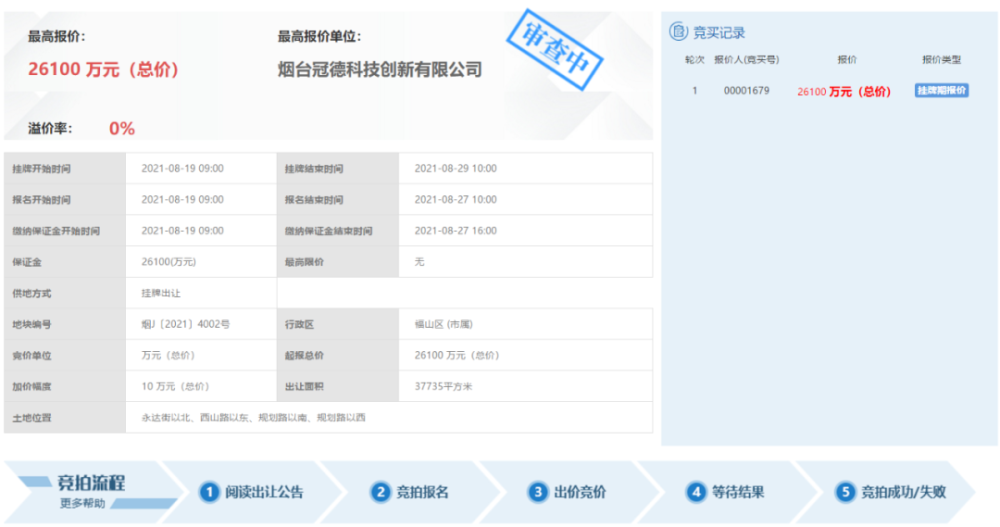Click 挂牌结束时间 value 2021-08-29 10:00
1000x527 pixels.
455,168
